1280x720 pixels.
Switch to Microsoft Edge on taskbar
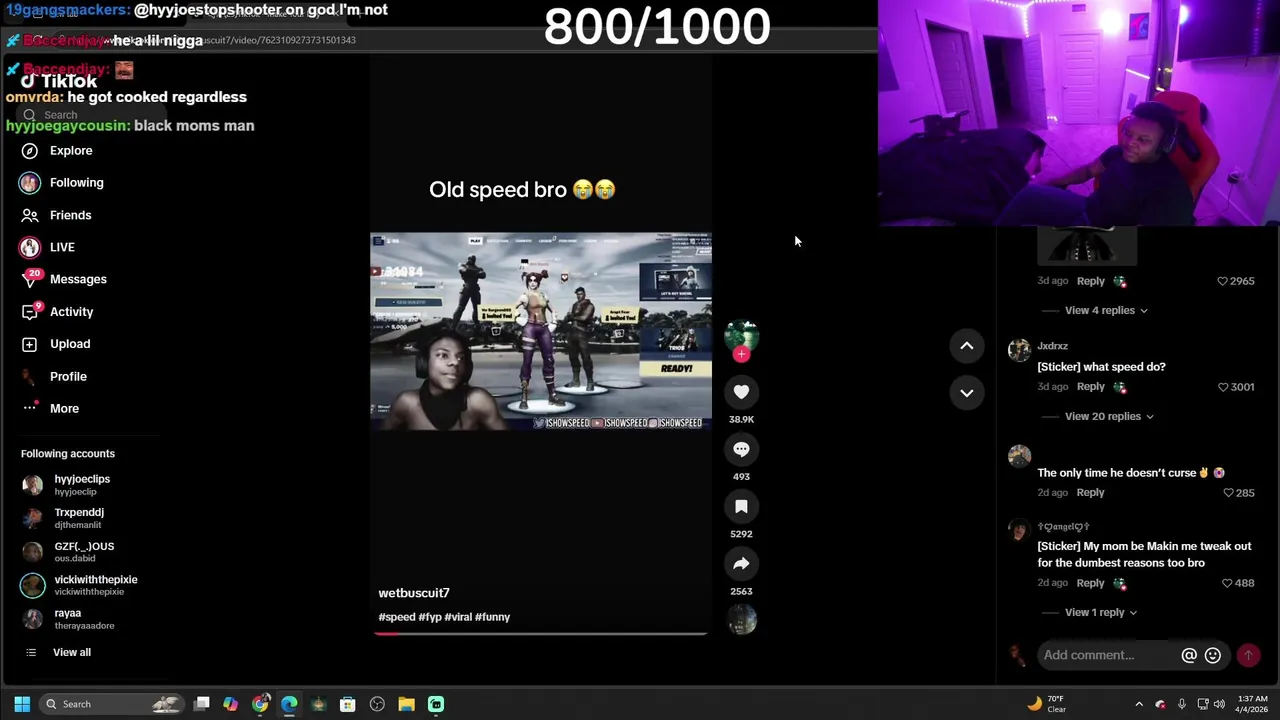[289, 704]
